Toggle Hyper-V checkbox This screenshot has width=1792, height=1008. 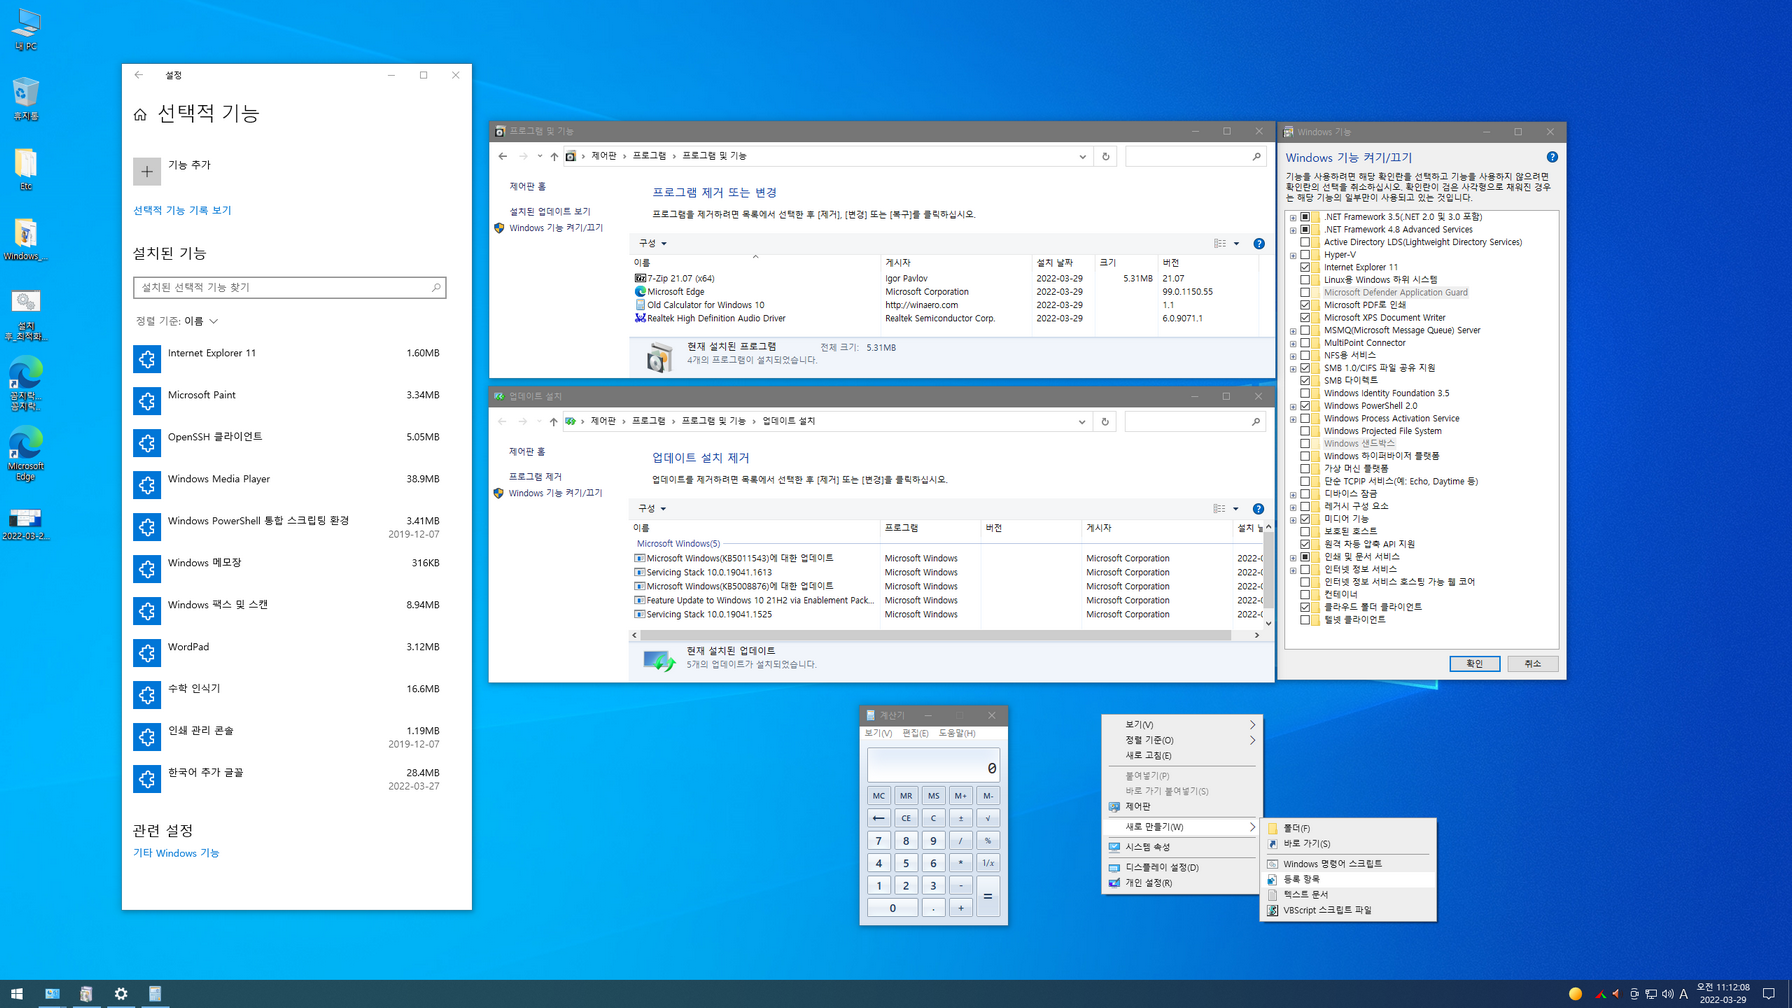[x=1305, y=254]
